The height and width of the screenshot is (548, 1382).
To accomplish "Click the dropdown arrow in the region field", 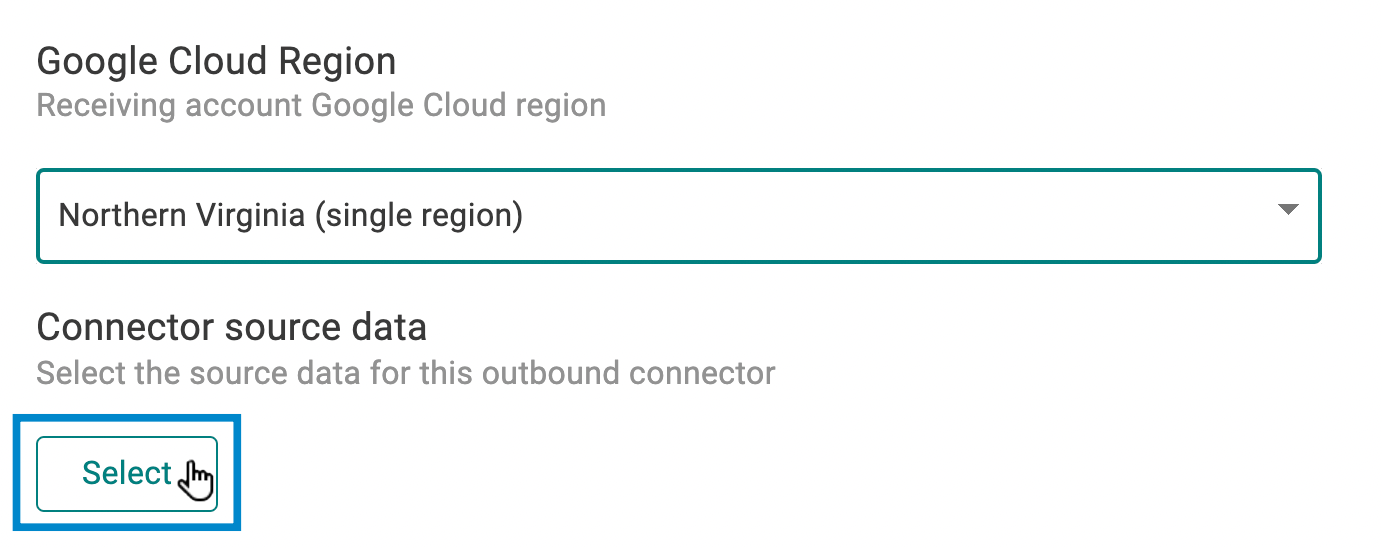I will [1288, 210].
